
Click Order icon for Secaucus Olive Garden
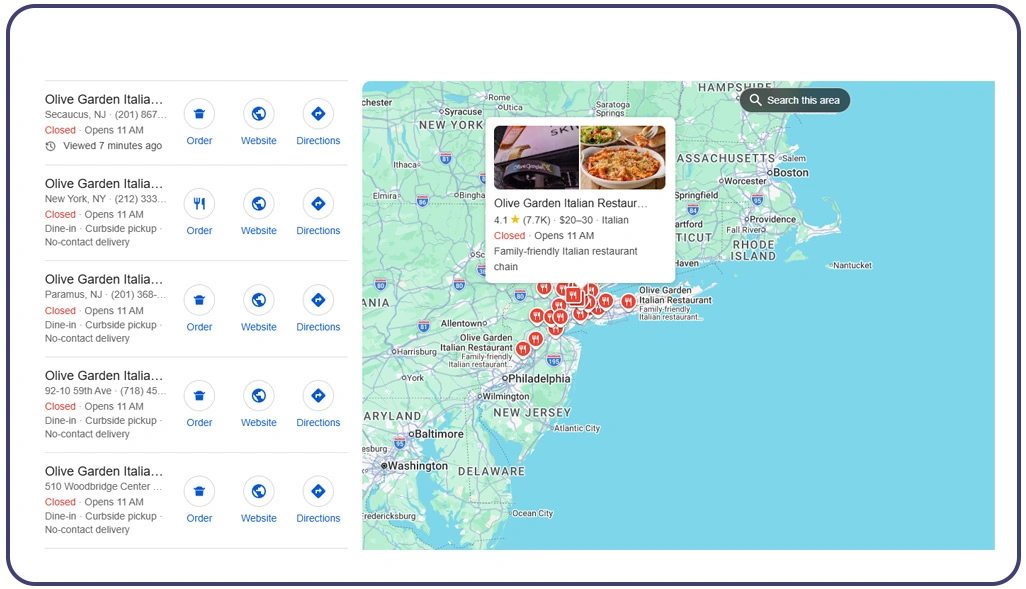tap(199, 114)
